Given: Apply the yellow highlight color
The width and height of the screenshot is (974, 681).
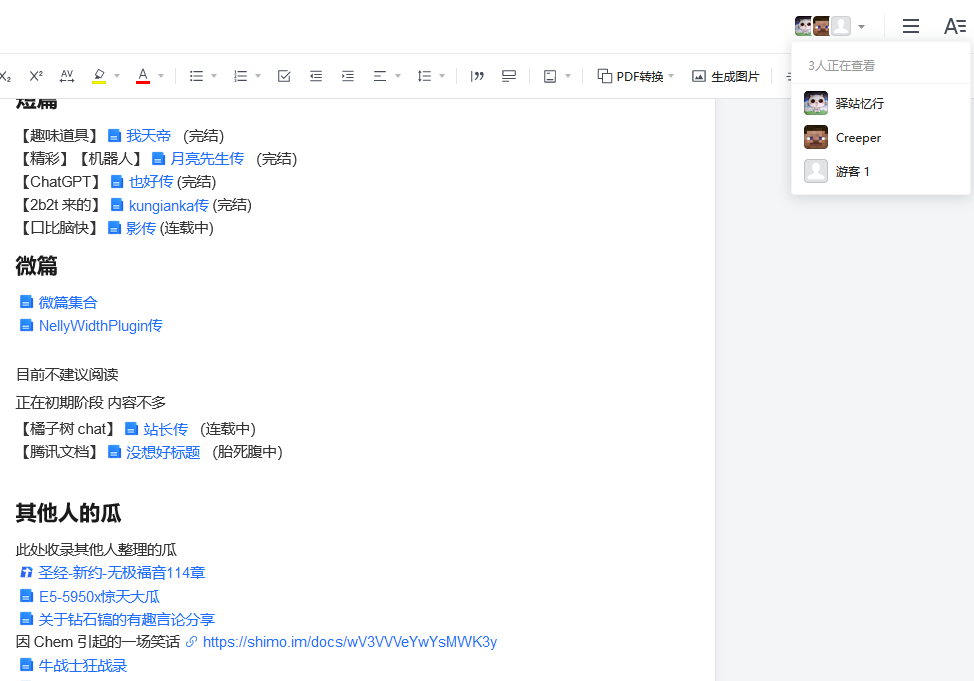Looking at the screenshot, I should point(99,76).
